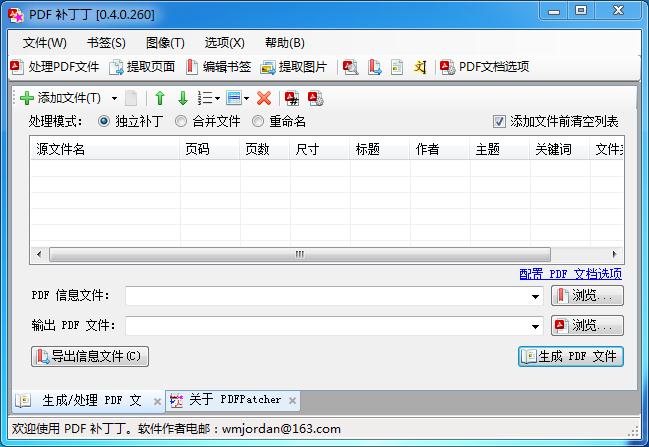Open the 图像(T) menu
This screenshot has height=447, width=649.
(165, 43)
